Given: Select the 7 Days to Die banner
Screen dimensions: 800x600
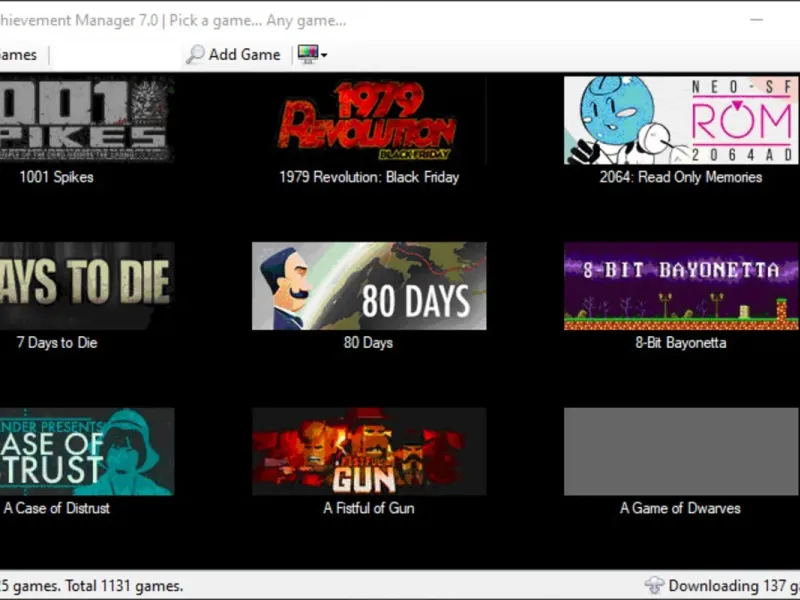Looking at the screenshot, I should point(87,286).
